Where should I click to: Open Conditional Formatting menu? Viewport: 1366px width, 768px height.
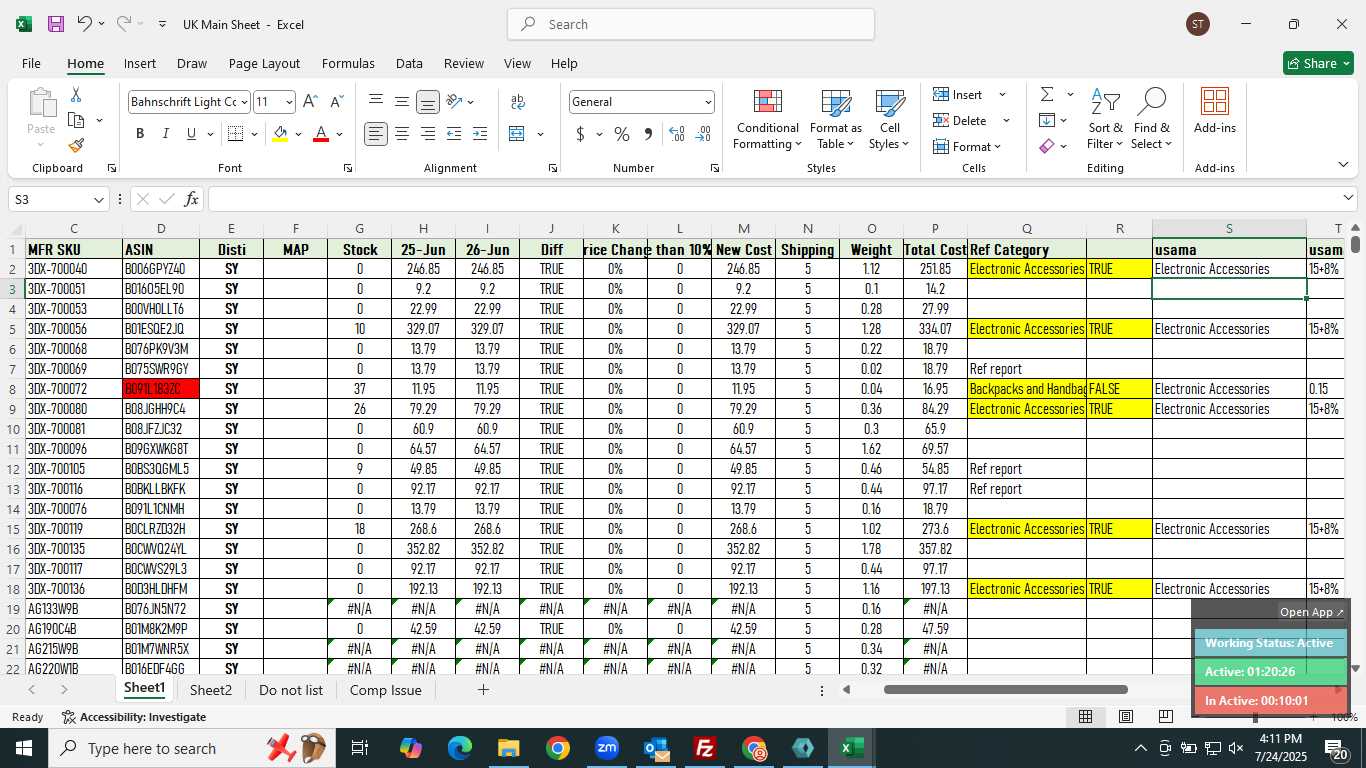click(767, 120)
